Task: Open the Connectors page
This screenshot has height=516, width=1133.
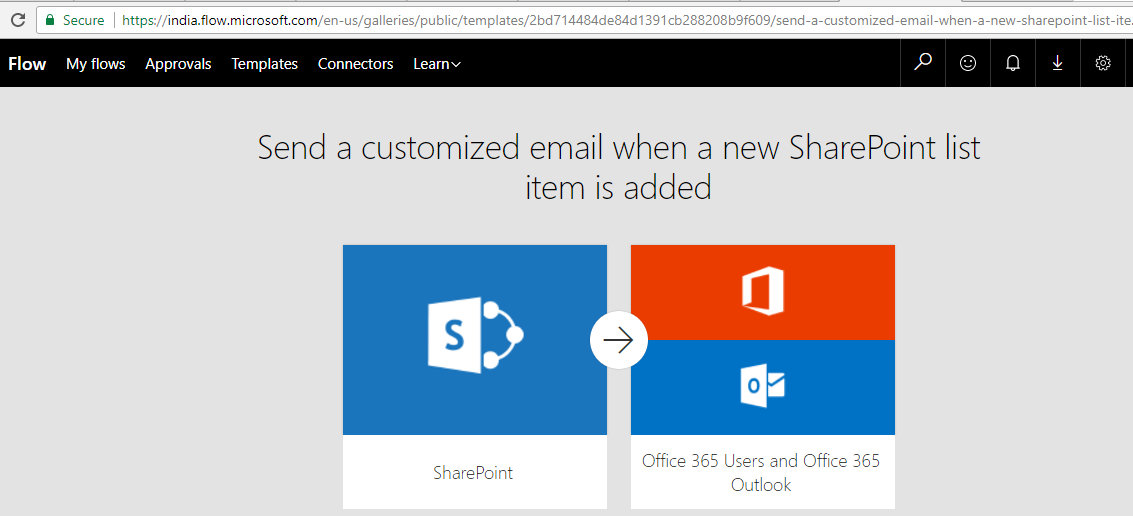Action: pos(356,64)
